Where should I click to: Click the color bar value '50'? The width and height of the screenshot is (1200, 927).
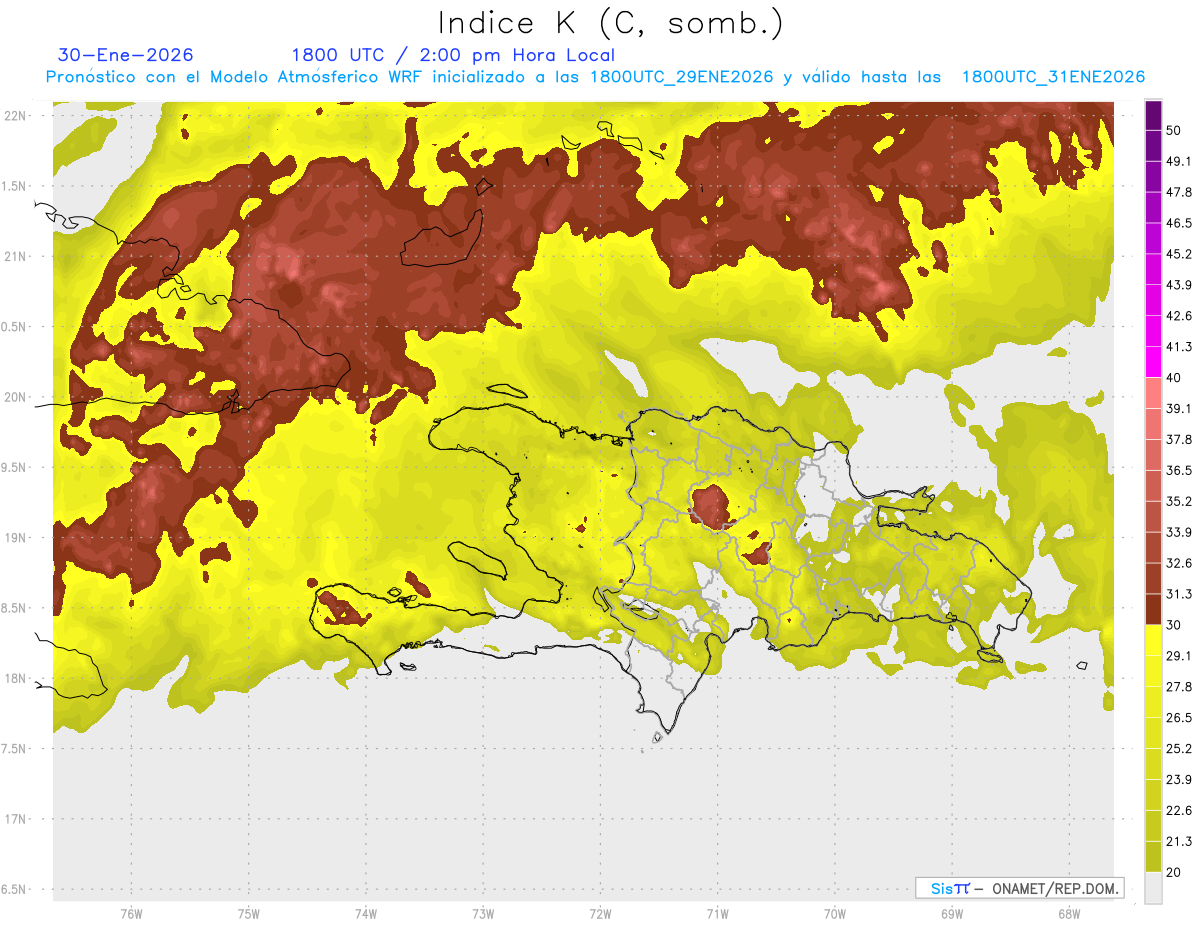1174,131
